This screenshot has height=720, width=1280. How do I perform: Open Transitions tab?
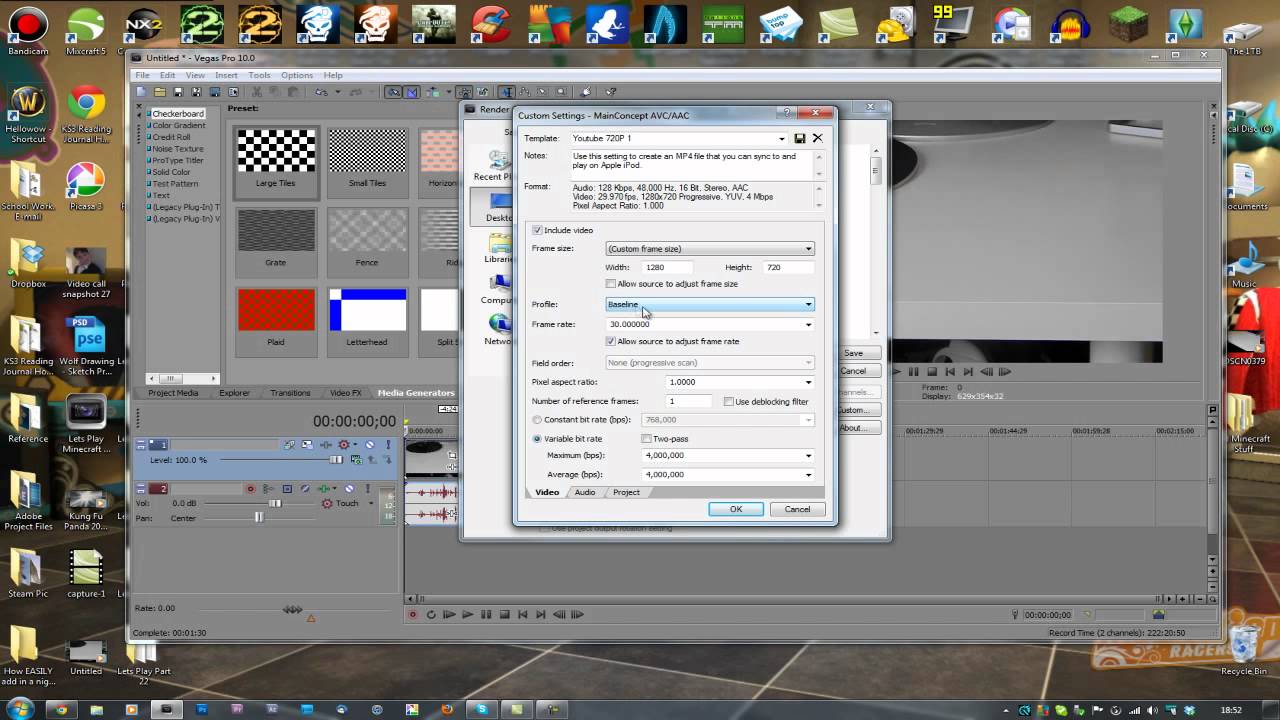click(290, 393)
